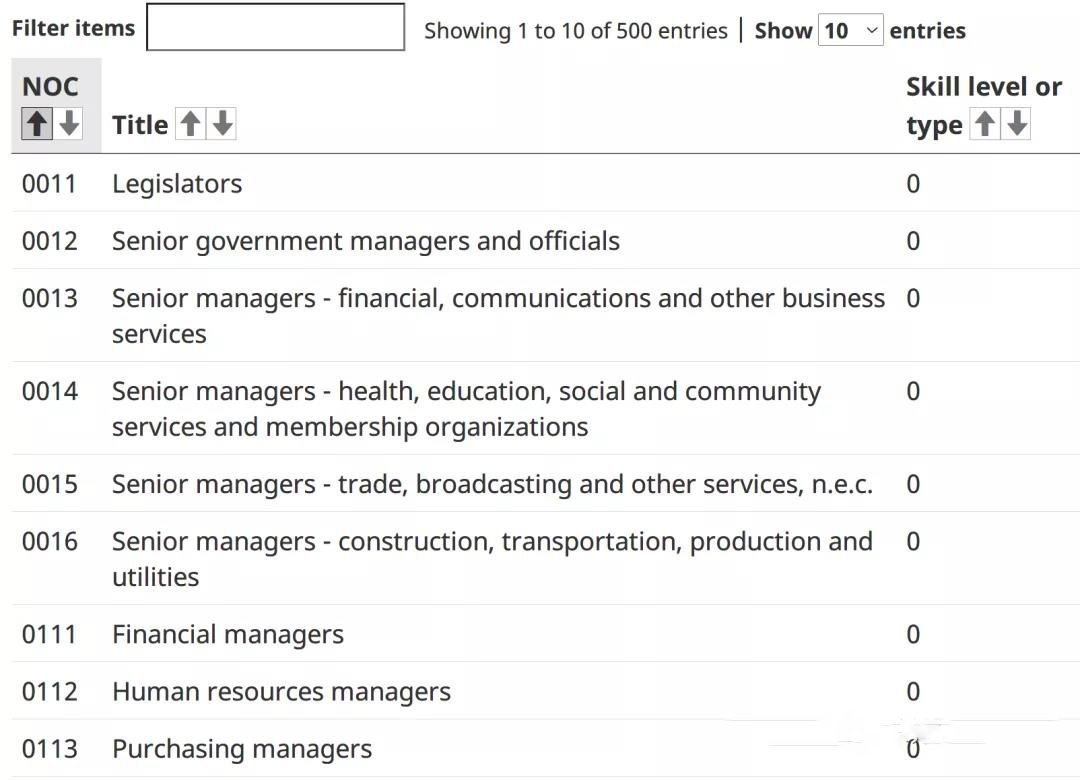Open the Show entries dropdown
The height and width of the screenshot is (780, 1080).
(851, 30)
